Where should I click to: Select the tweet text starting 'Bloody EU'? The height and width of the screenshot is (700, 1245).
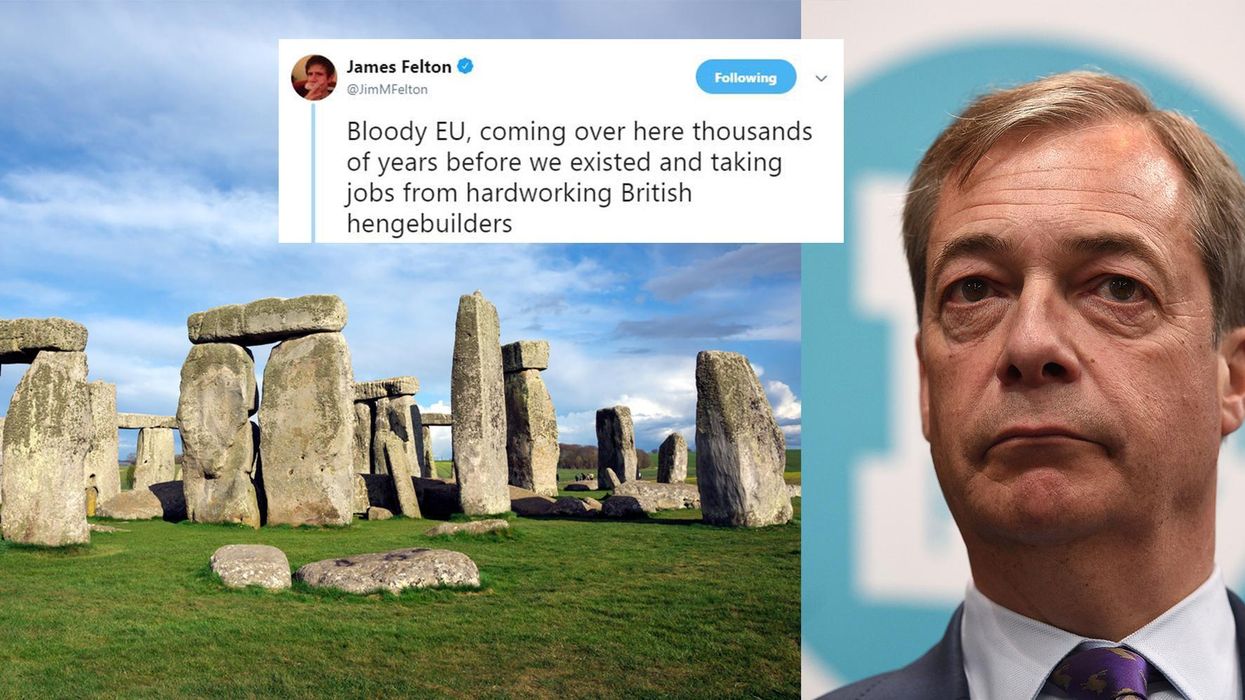pyautogui.click(x=579, y=177)
